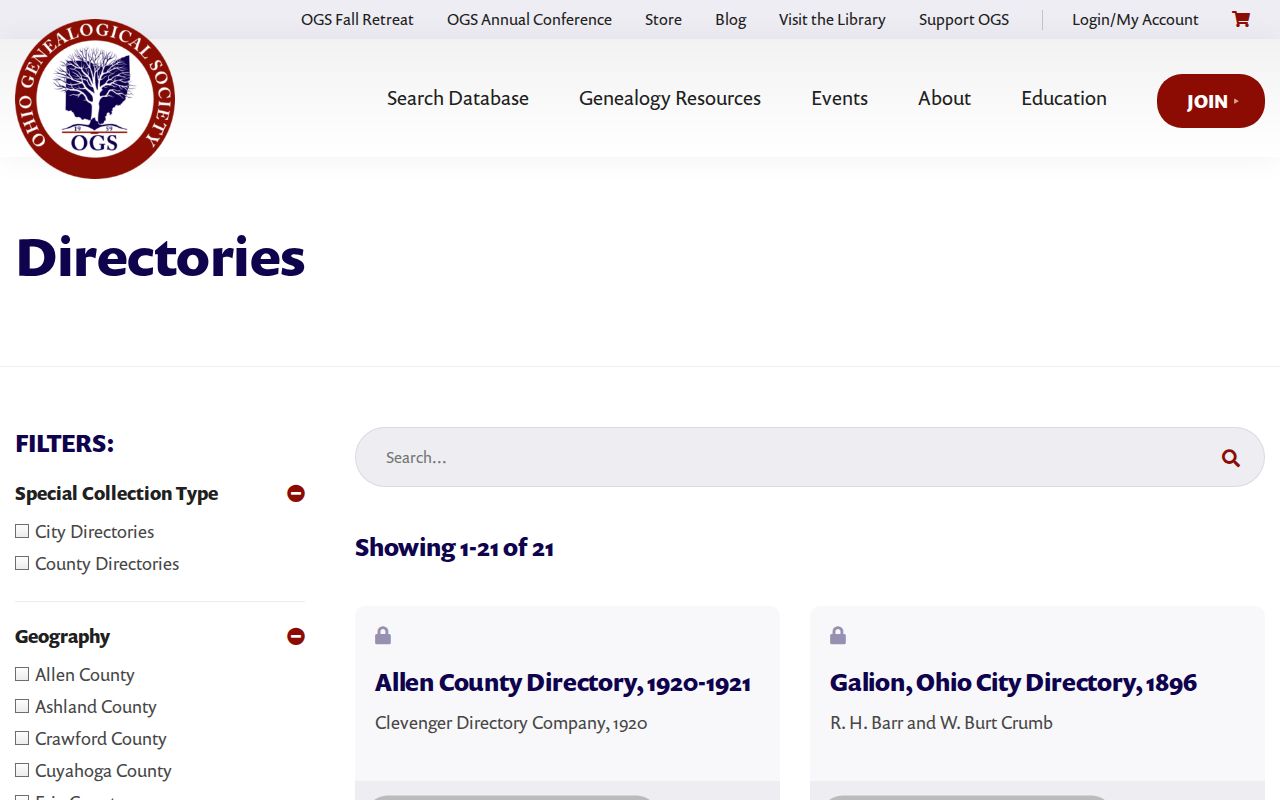Open the Blog link

click(x=730, y=19)
